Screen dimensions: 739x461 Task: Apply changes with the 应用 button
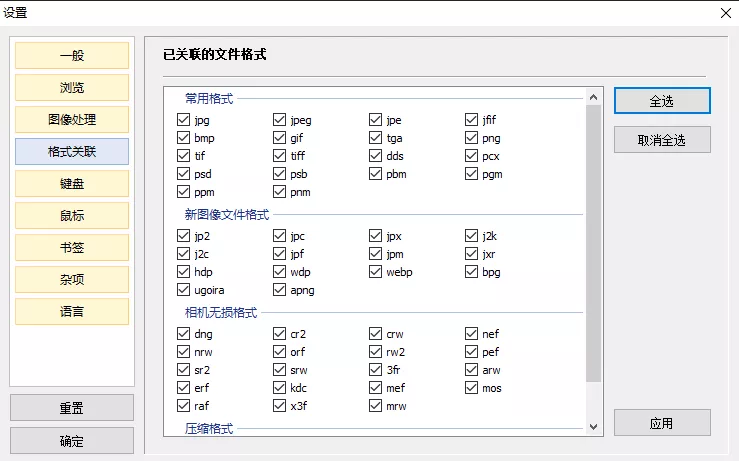(x=662, y=423)
